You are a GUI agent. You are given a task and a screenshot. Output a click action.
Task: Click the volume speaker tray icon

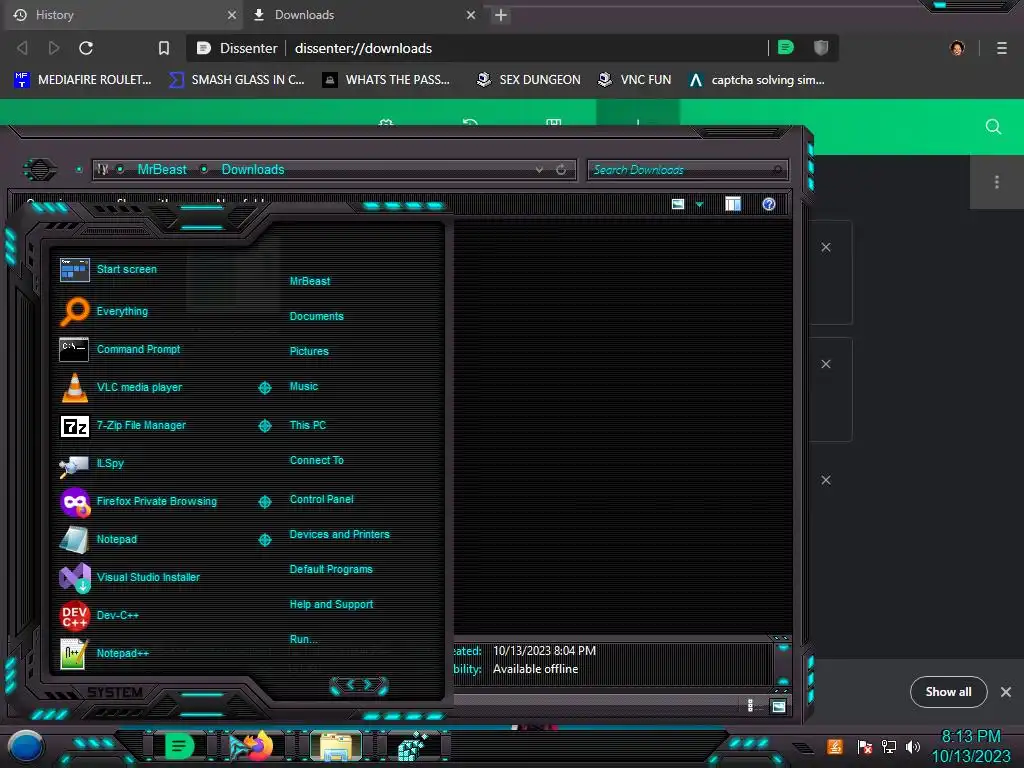coord(913,746)
